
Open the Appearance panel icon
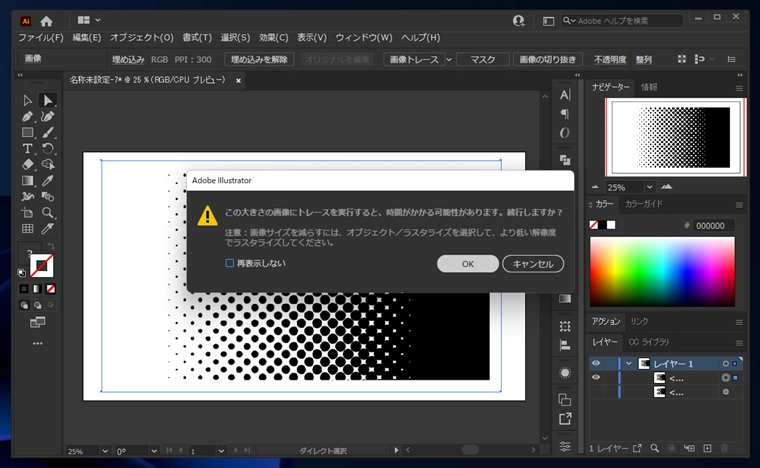[x=565, y=373]
